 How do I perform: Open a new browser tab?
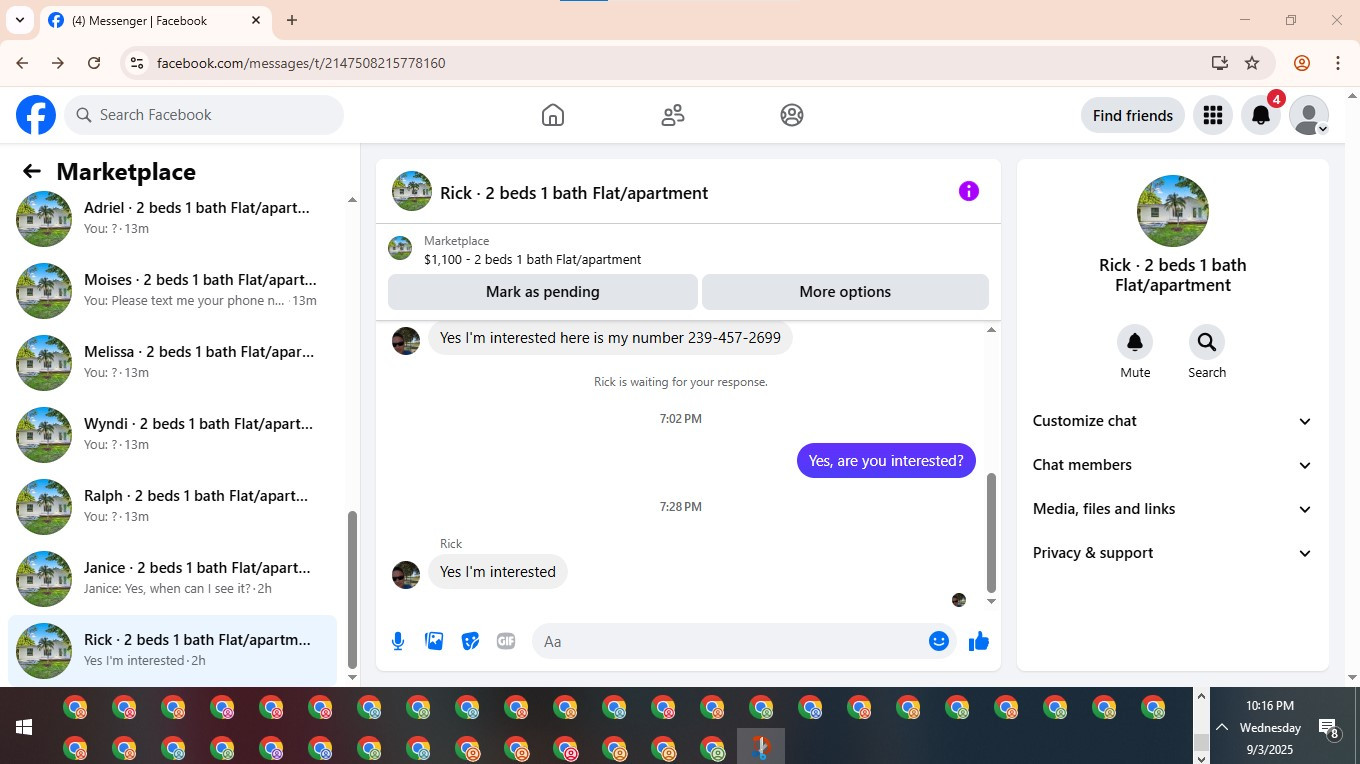click(292, 20)
